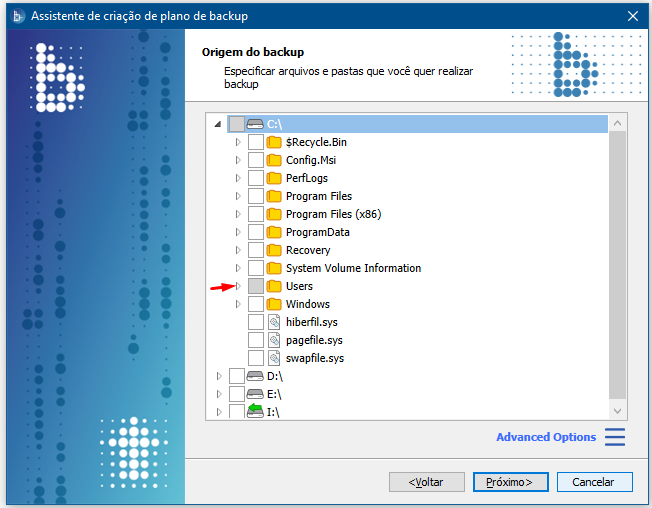The image size is (652, 508).
Task: Check the Program Files (x86) checkbox
Action: coord(256,214)
